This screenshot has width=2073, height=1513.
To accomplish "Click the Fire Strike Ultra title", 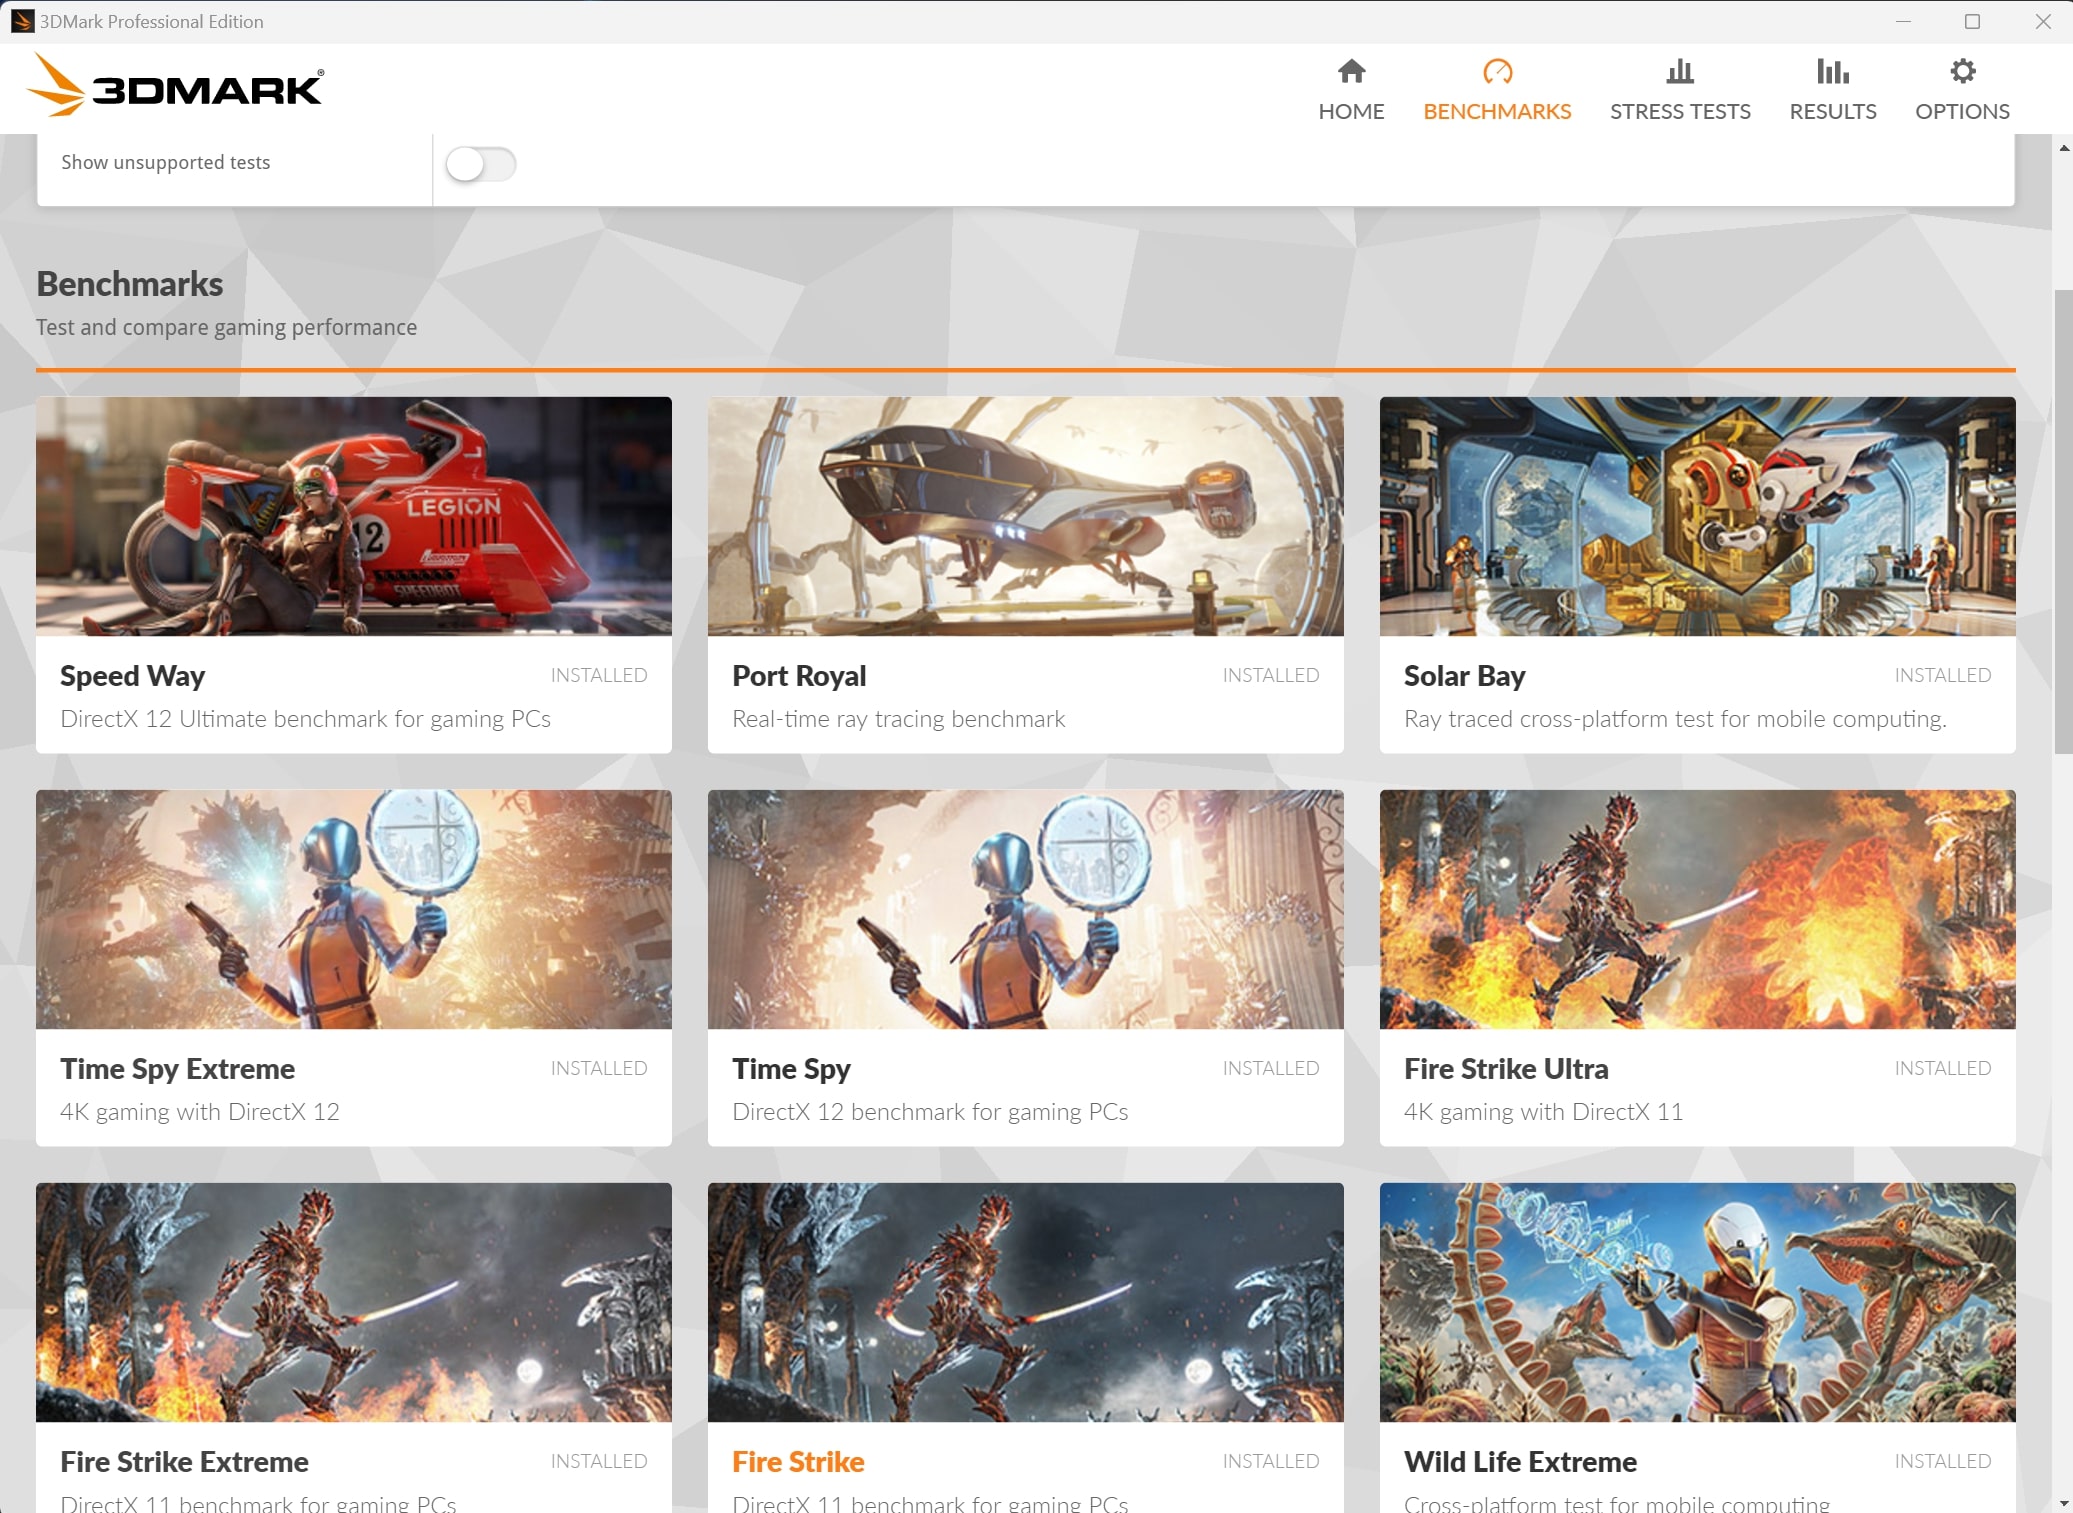I will (x=1506, y=1069).
